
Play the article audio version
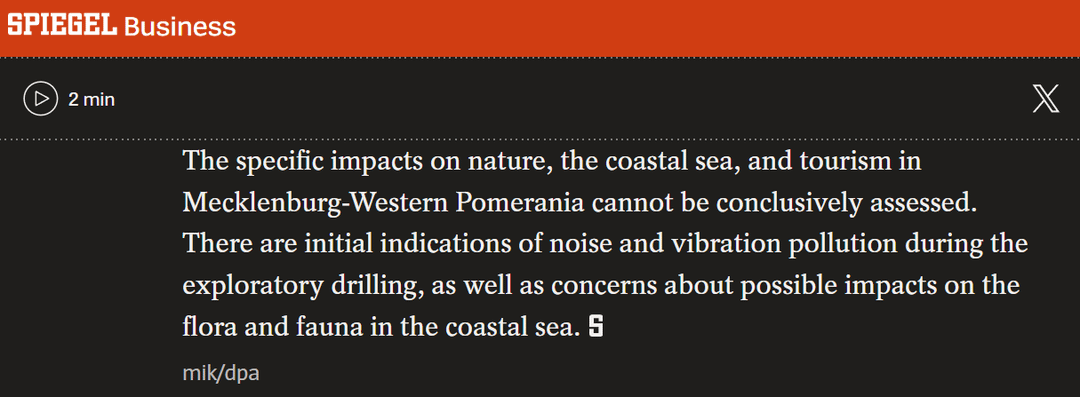pos(41,99)
